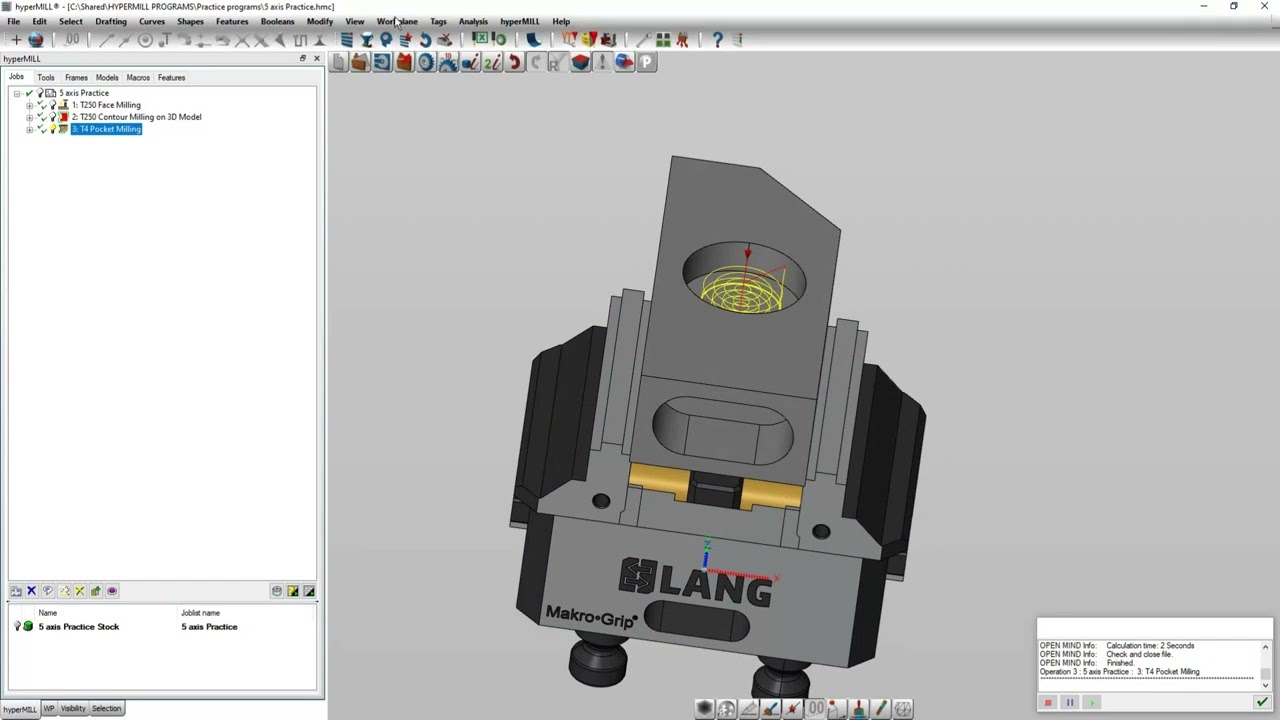
Task: Collapse the 5 axis Practice joblist node
Action: click(17, 93)
